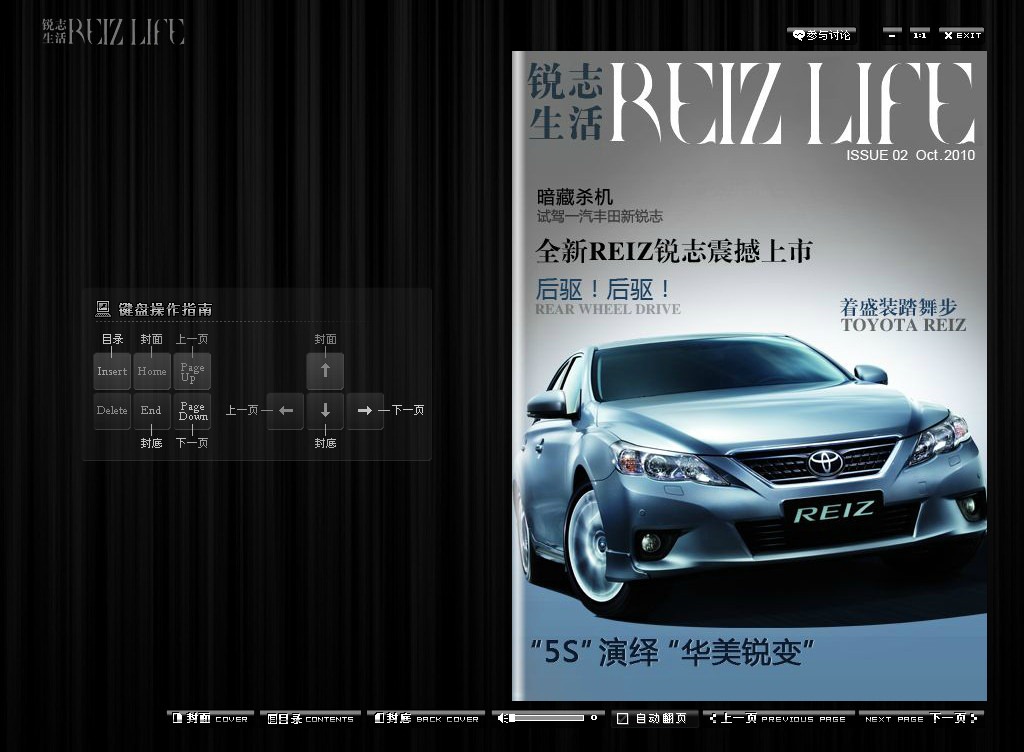This screenshot has height=752, width=1024.
Task: Exit the magazine viewer with EXIT
Action: click(x=962, y=35)
